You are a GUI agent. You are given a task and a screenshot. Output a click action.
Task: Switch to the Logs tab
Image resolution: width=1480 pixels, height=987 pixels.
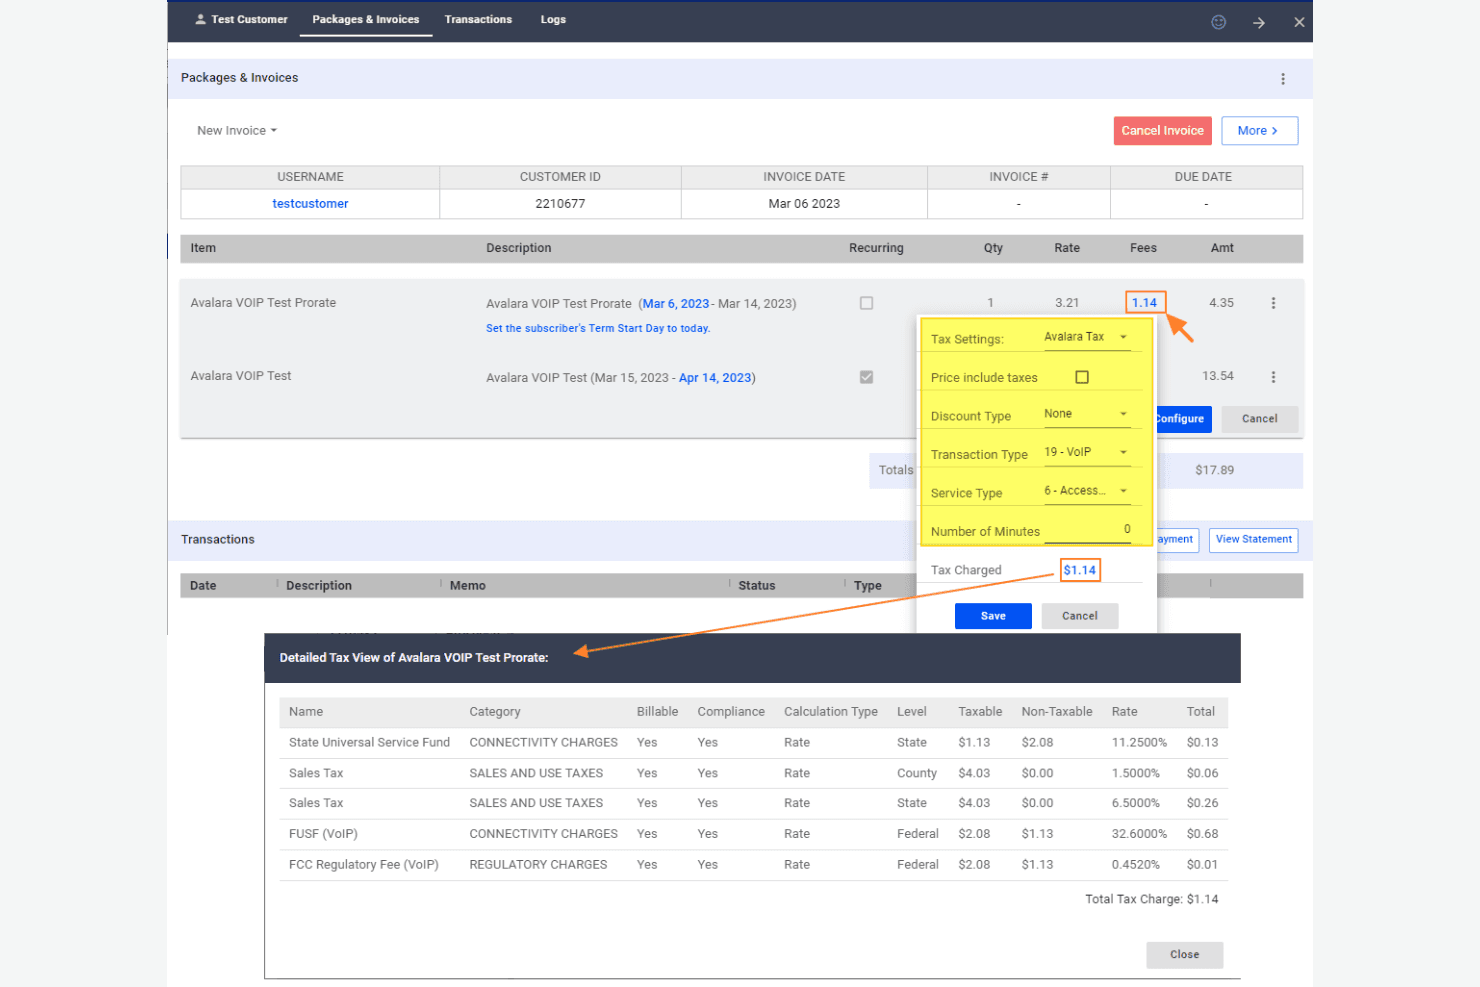[x=553, y=19]
